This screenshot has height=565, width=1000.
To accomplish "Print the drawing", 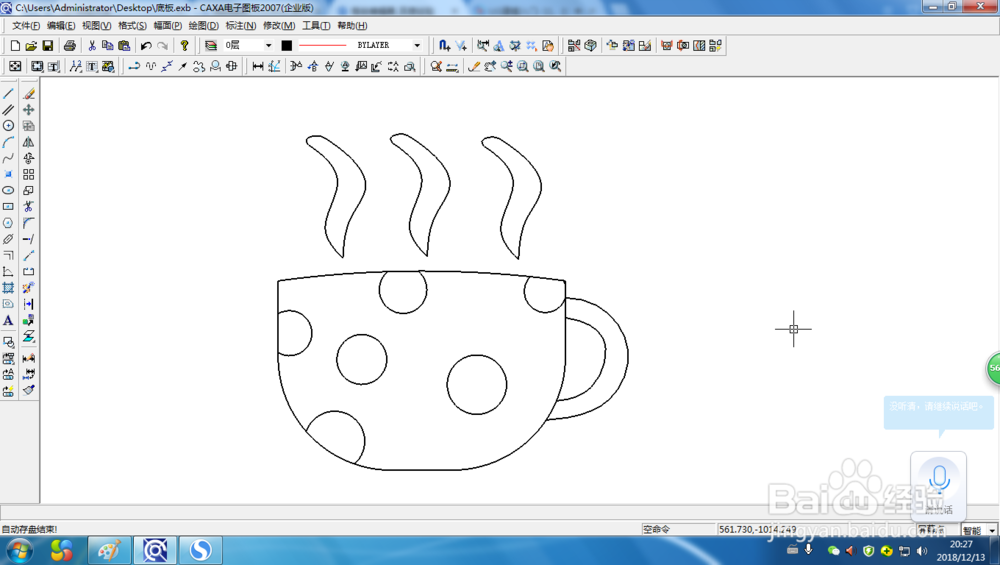I will click(x=70, y=45).
